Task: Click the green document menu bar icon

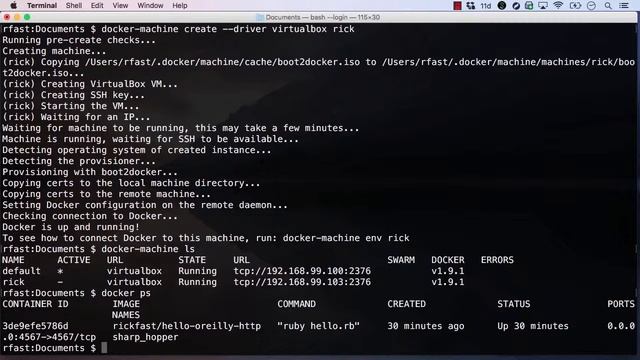Action: coord(529,6)
